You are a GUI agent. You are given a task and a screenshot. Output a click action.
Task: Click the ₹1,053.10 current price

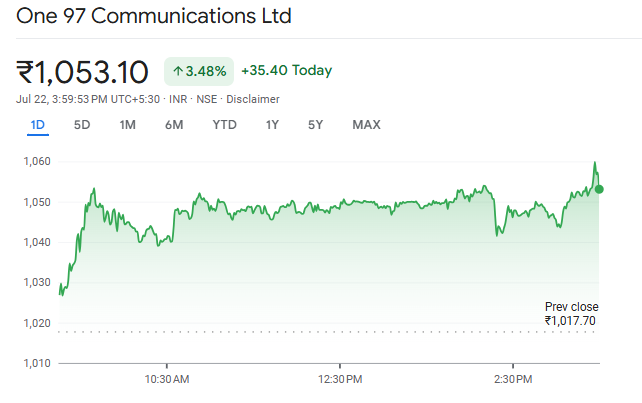83,72
